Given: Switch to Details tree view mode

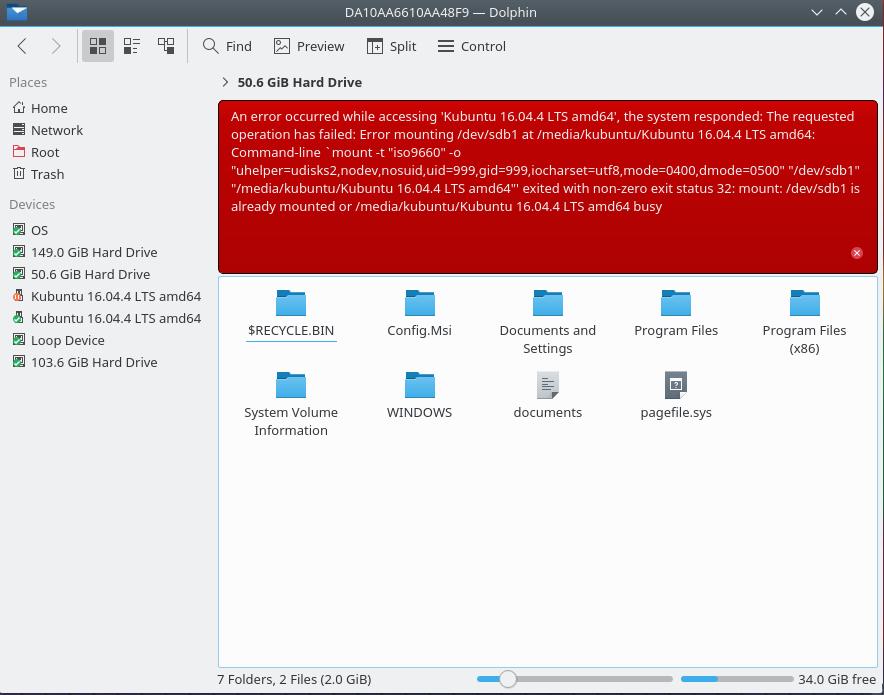Looking at the screenshot, I should coord(166,46).
